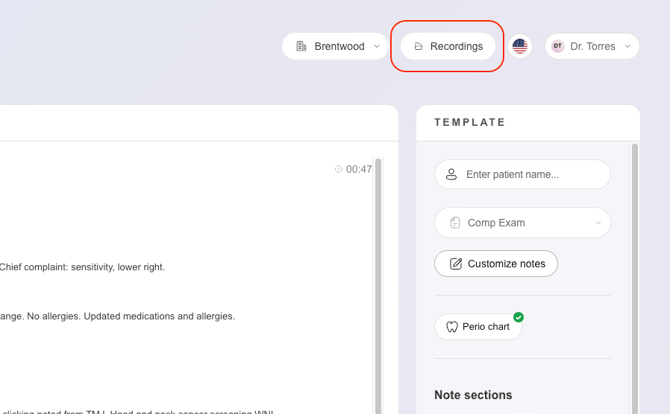Image resolution: width=670 pixels, height=414 pixels.
Task: Click the pencil edit icon on Customize notes
Action: point(455,264)
